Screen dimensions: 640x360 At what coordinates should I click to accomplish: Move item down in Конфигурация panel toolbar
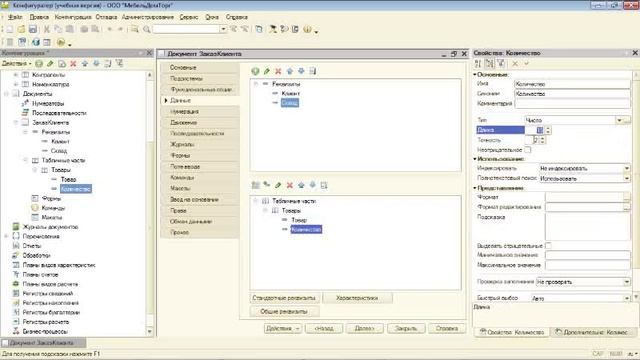pos(96,64)
